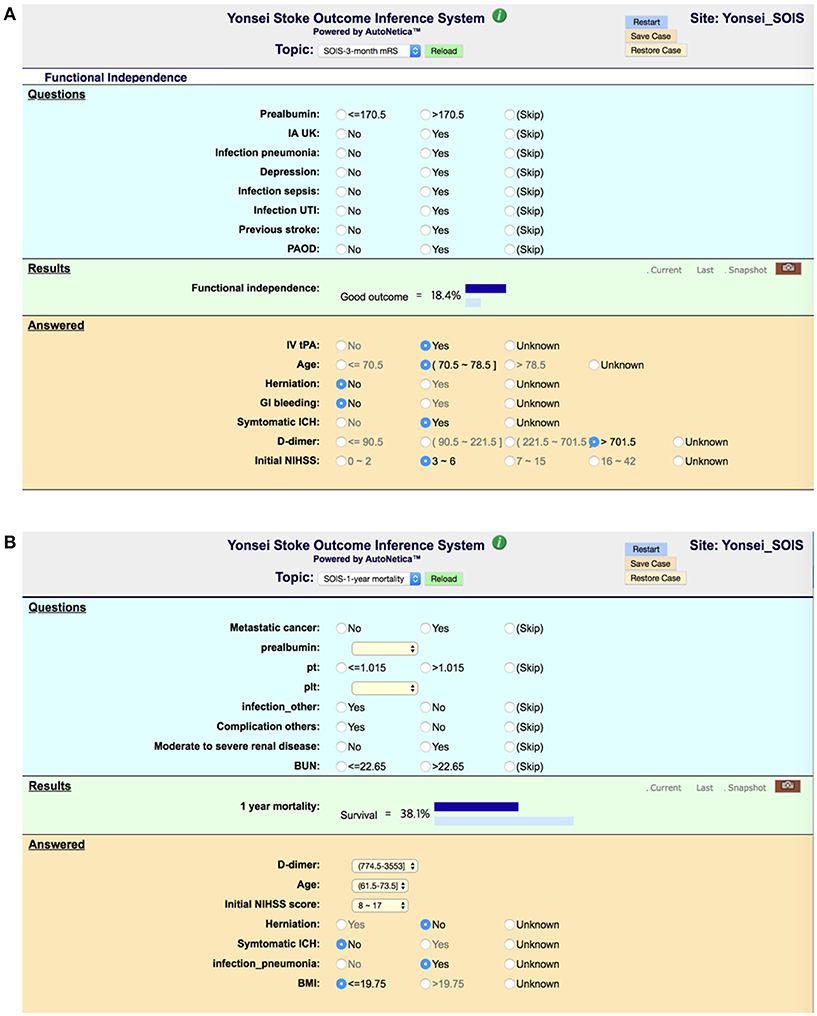Open the Topic dropdown showing SOIS-3-month mRS

[x=369, y=51]
